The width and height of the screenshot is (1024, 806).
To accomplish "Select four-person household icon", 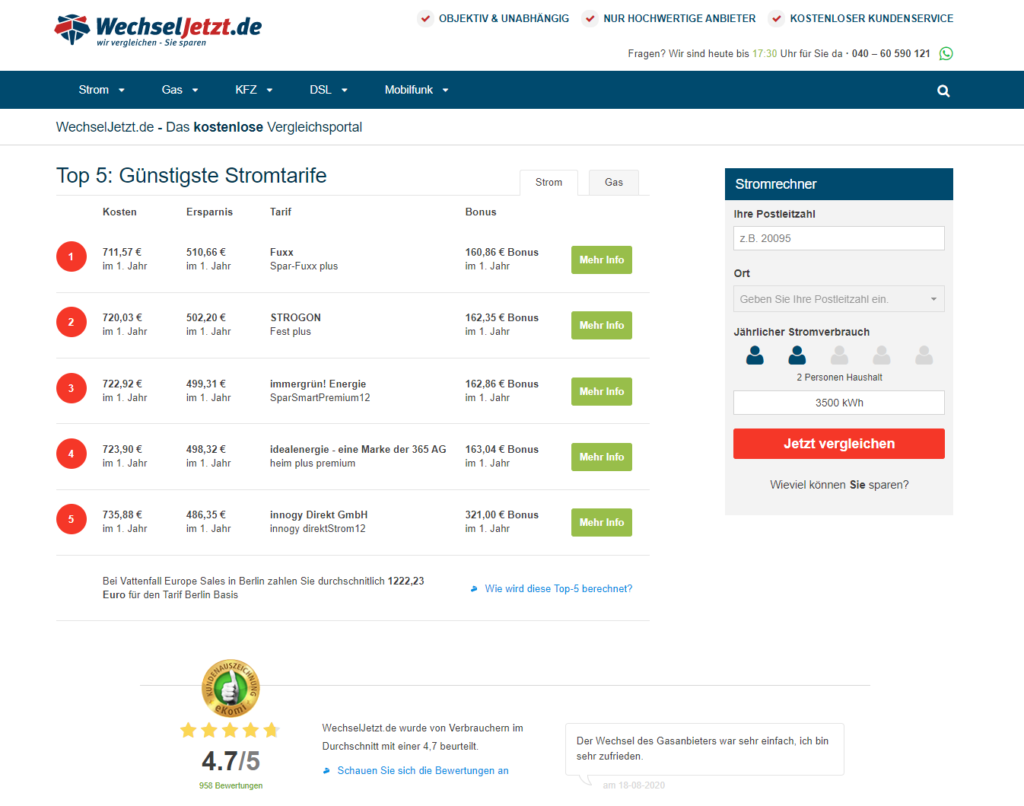I will [x=882, y=355].
